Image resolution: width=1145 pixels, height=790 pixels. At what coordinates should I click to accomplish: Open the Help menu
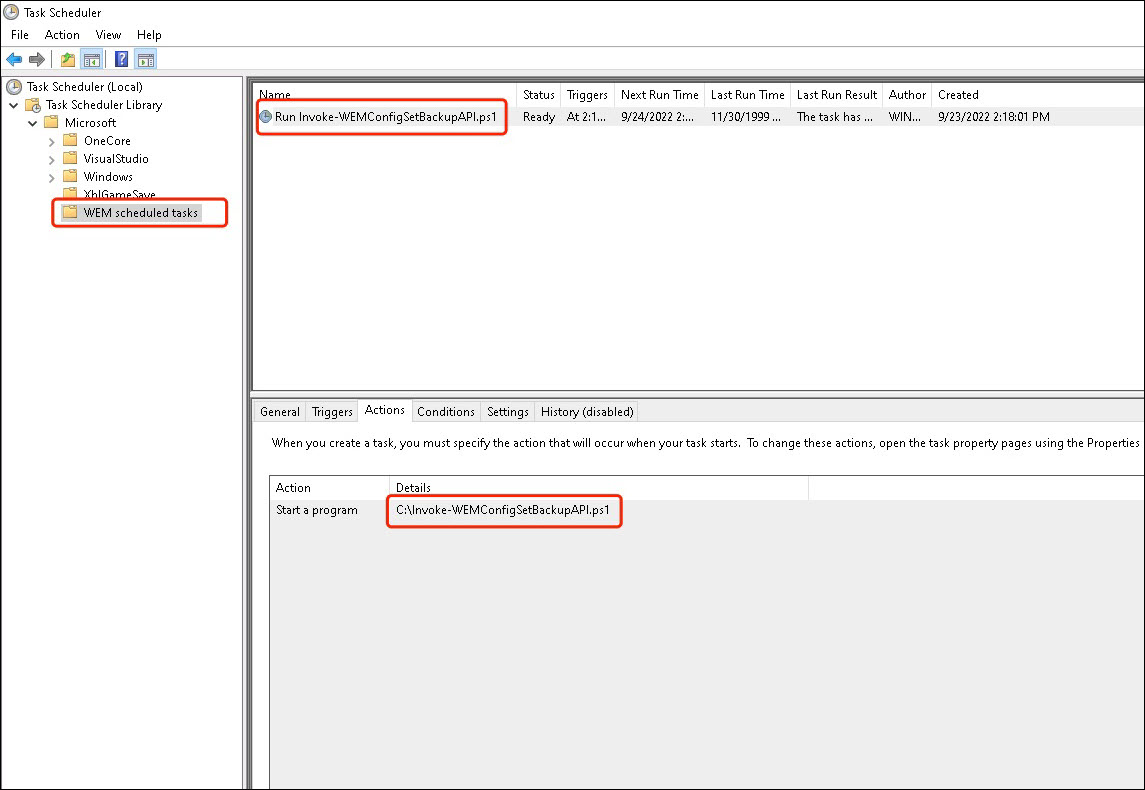(149, 34)
